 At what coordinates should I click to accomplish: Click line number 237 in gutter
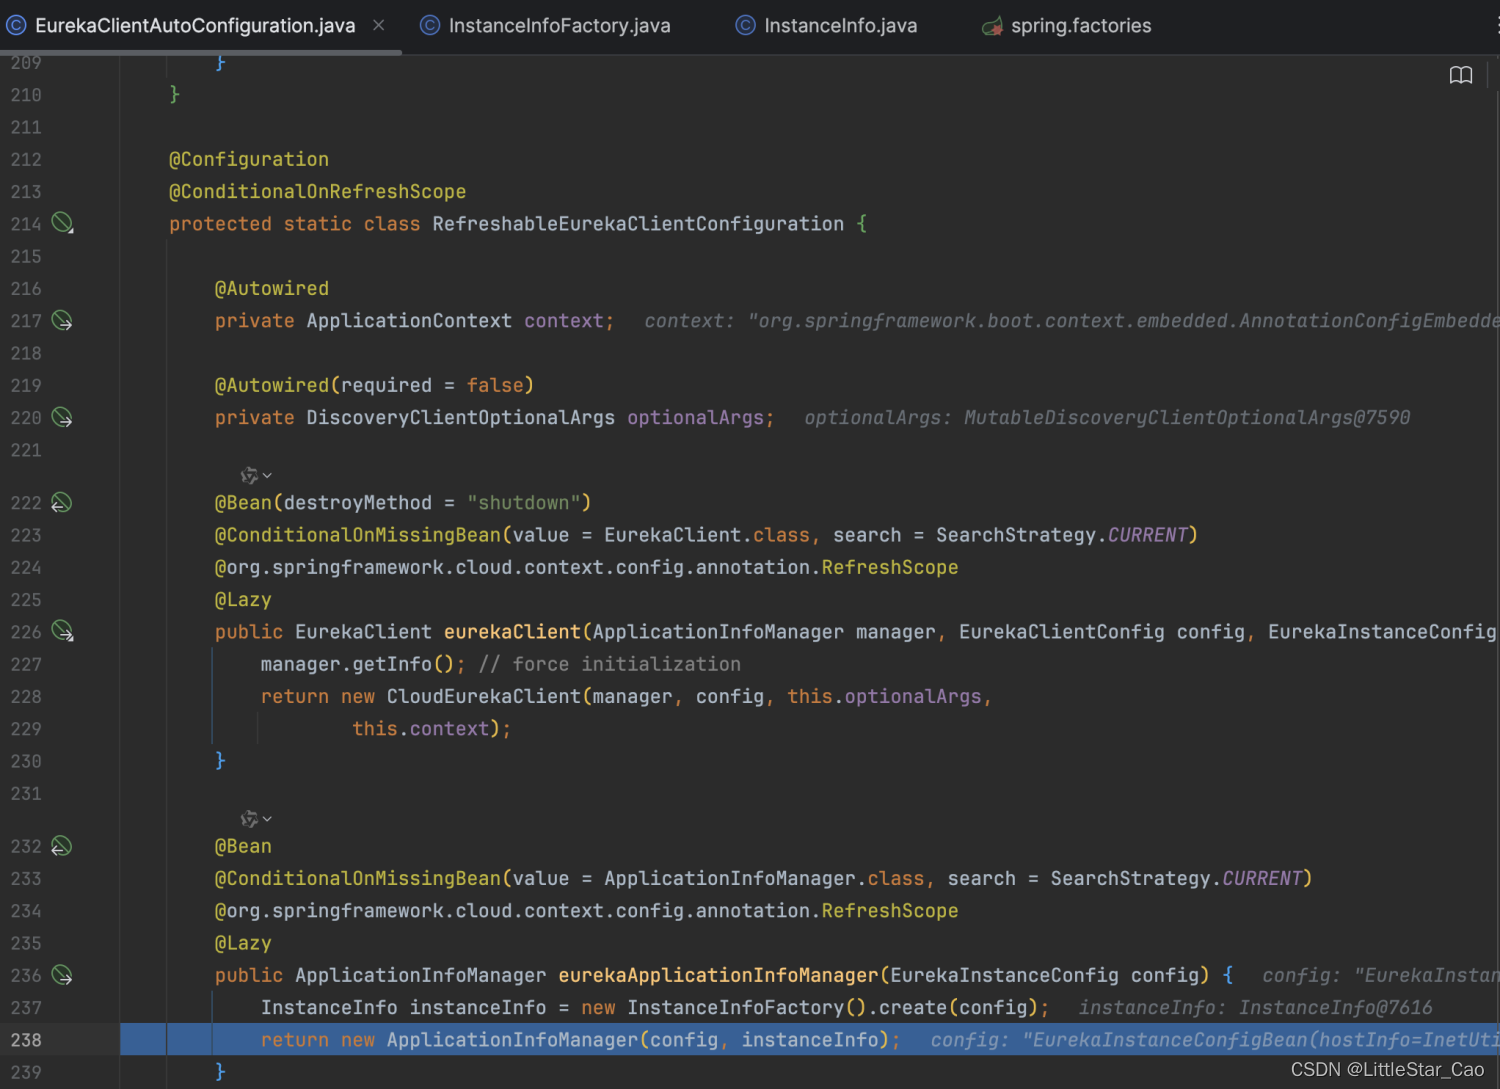pyautogui.click(x=26, y=1008)
